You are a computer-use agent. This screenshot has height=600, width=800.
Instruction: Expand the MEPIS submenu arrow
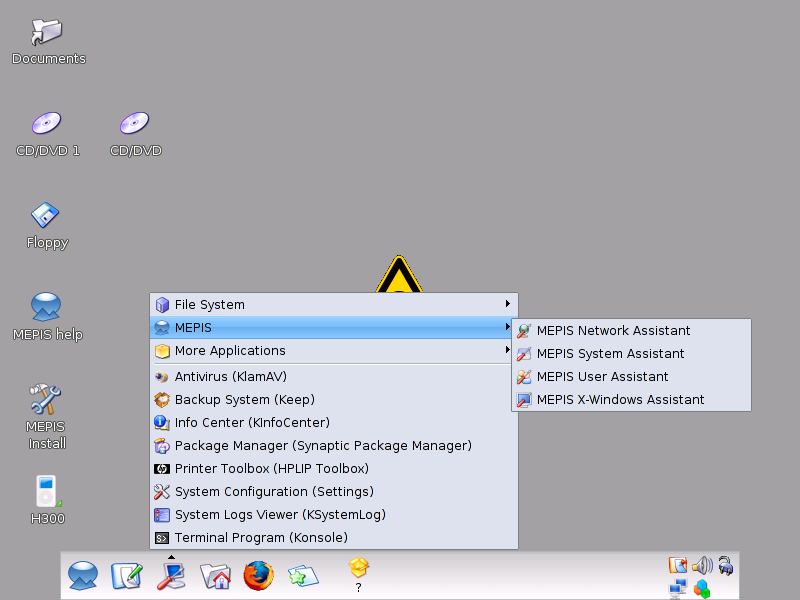coord(508,327)
